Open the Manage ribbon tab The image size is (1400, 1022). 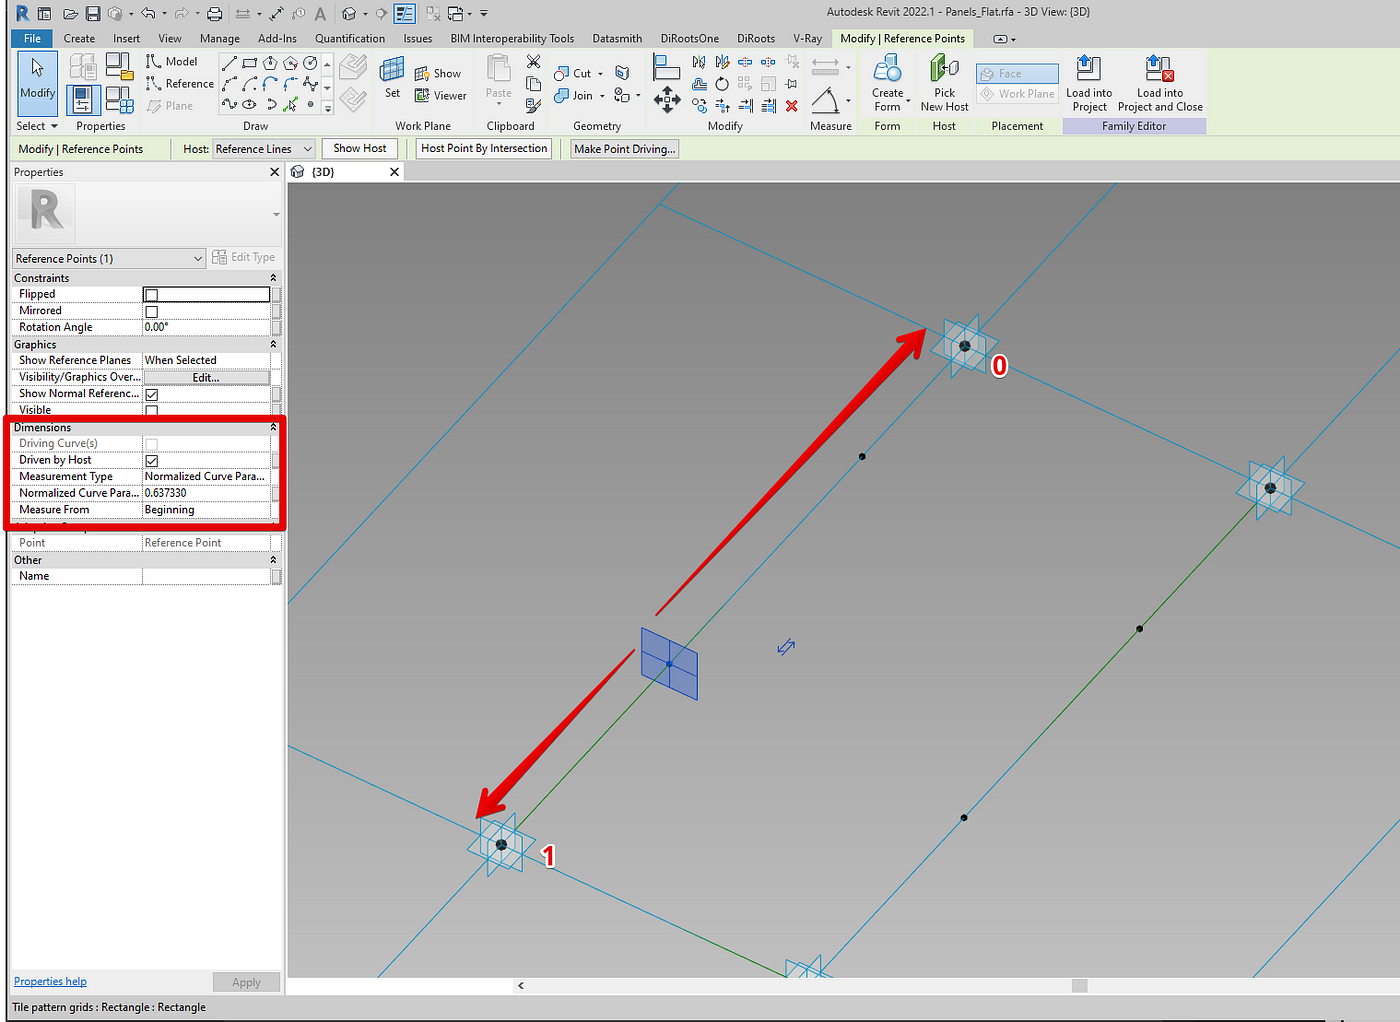219,39
